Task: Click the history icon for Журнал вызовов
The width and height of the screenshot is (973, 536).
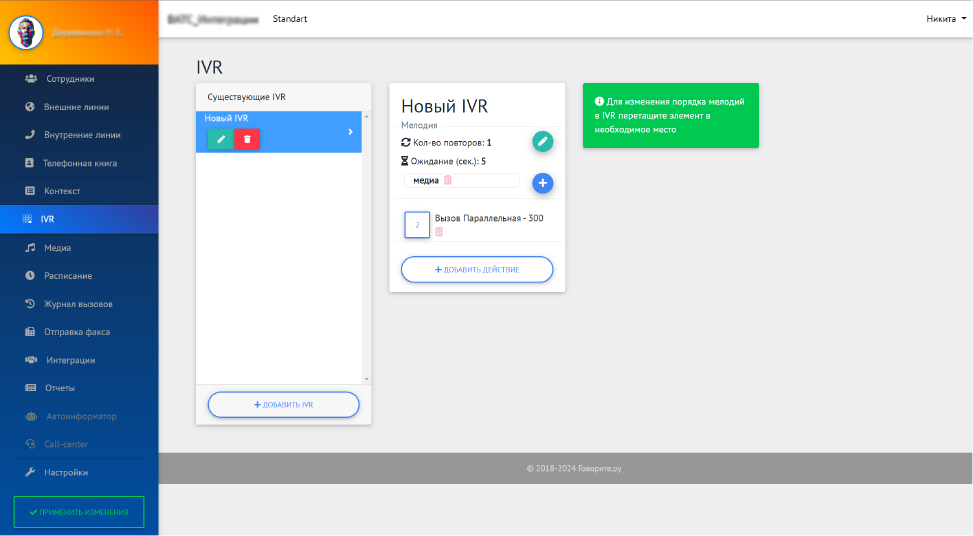Action: coord(30,303)
